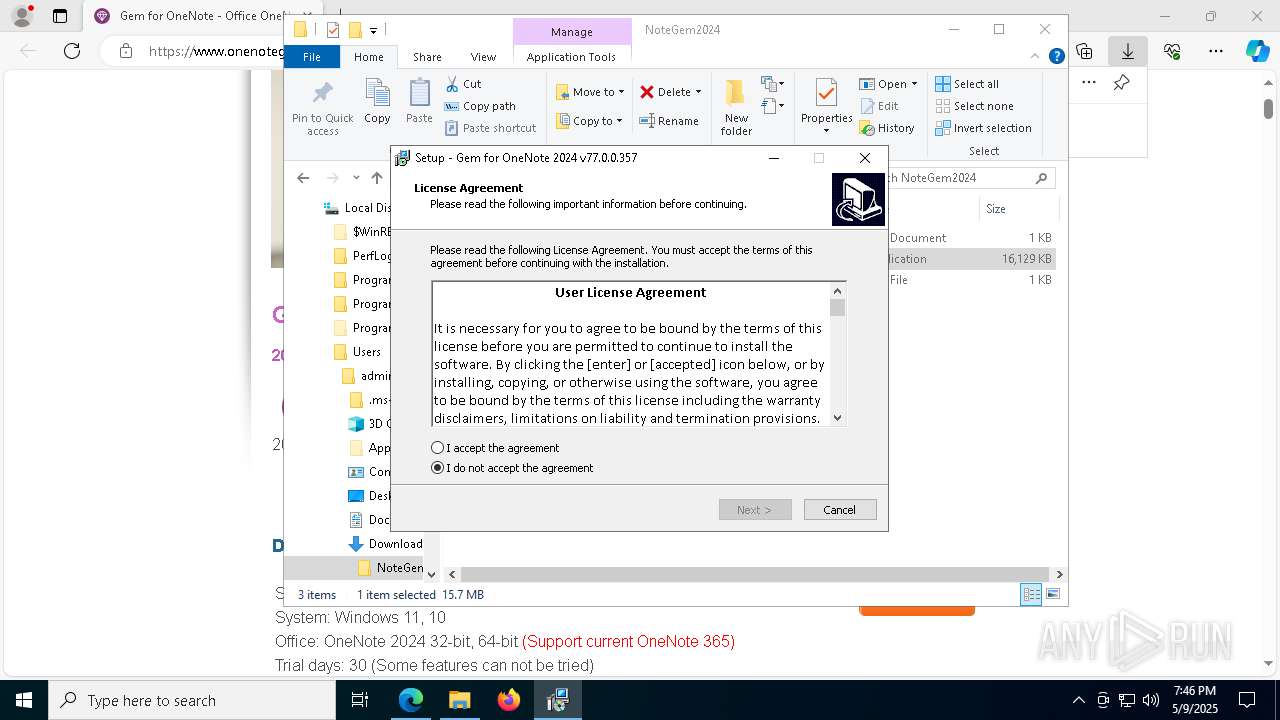Open the Move to dropdown
Viewport: 1280px width, 720px height.
(x=590, y=92)
